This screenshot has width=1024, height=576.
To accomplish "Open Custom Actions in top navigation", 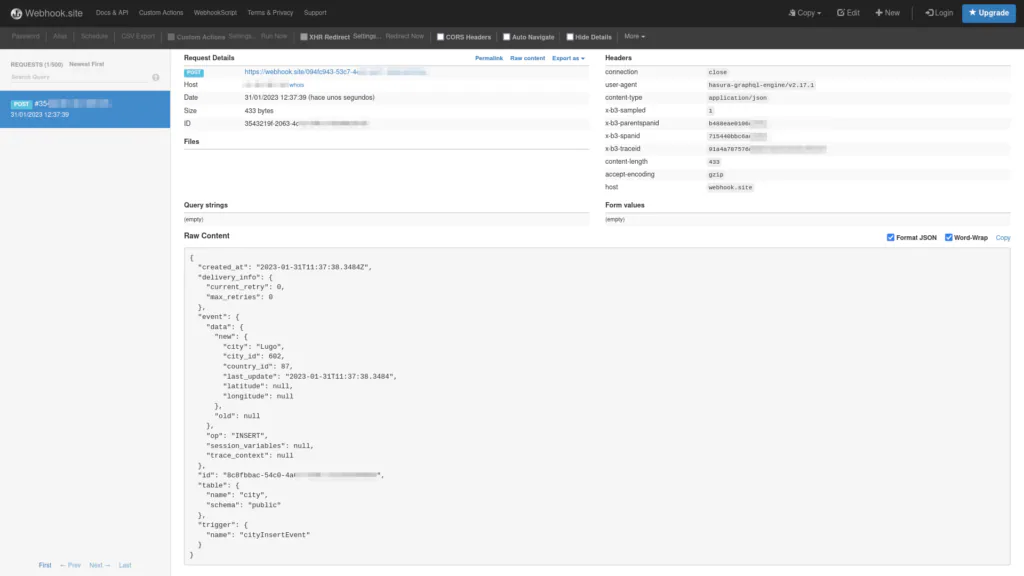I will click(x=161, y=12).
